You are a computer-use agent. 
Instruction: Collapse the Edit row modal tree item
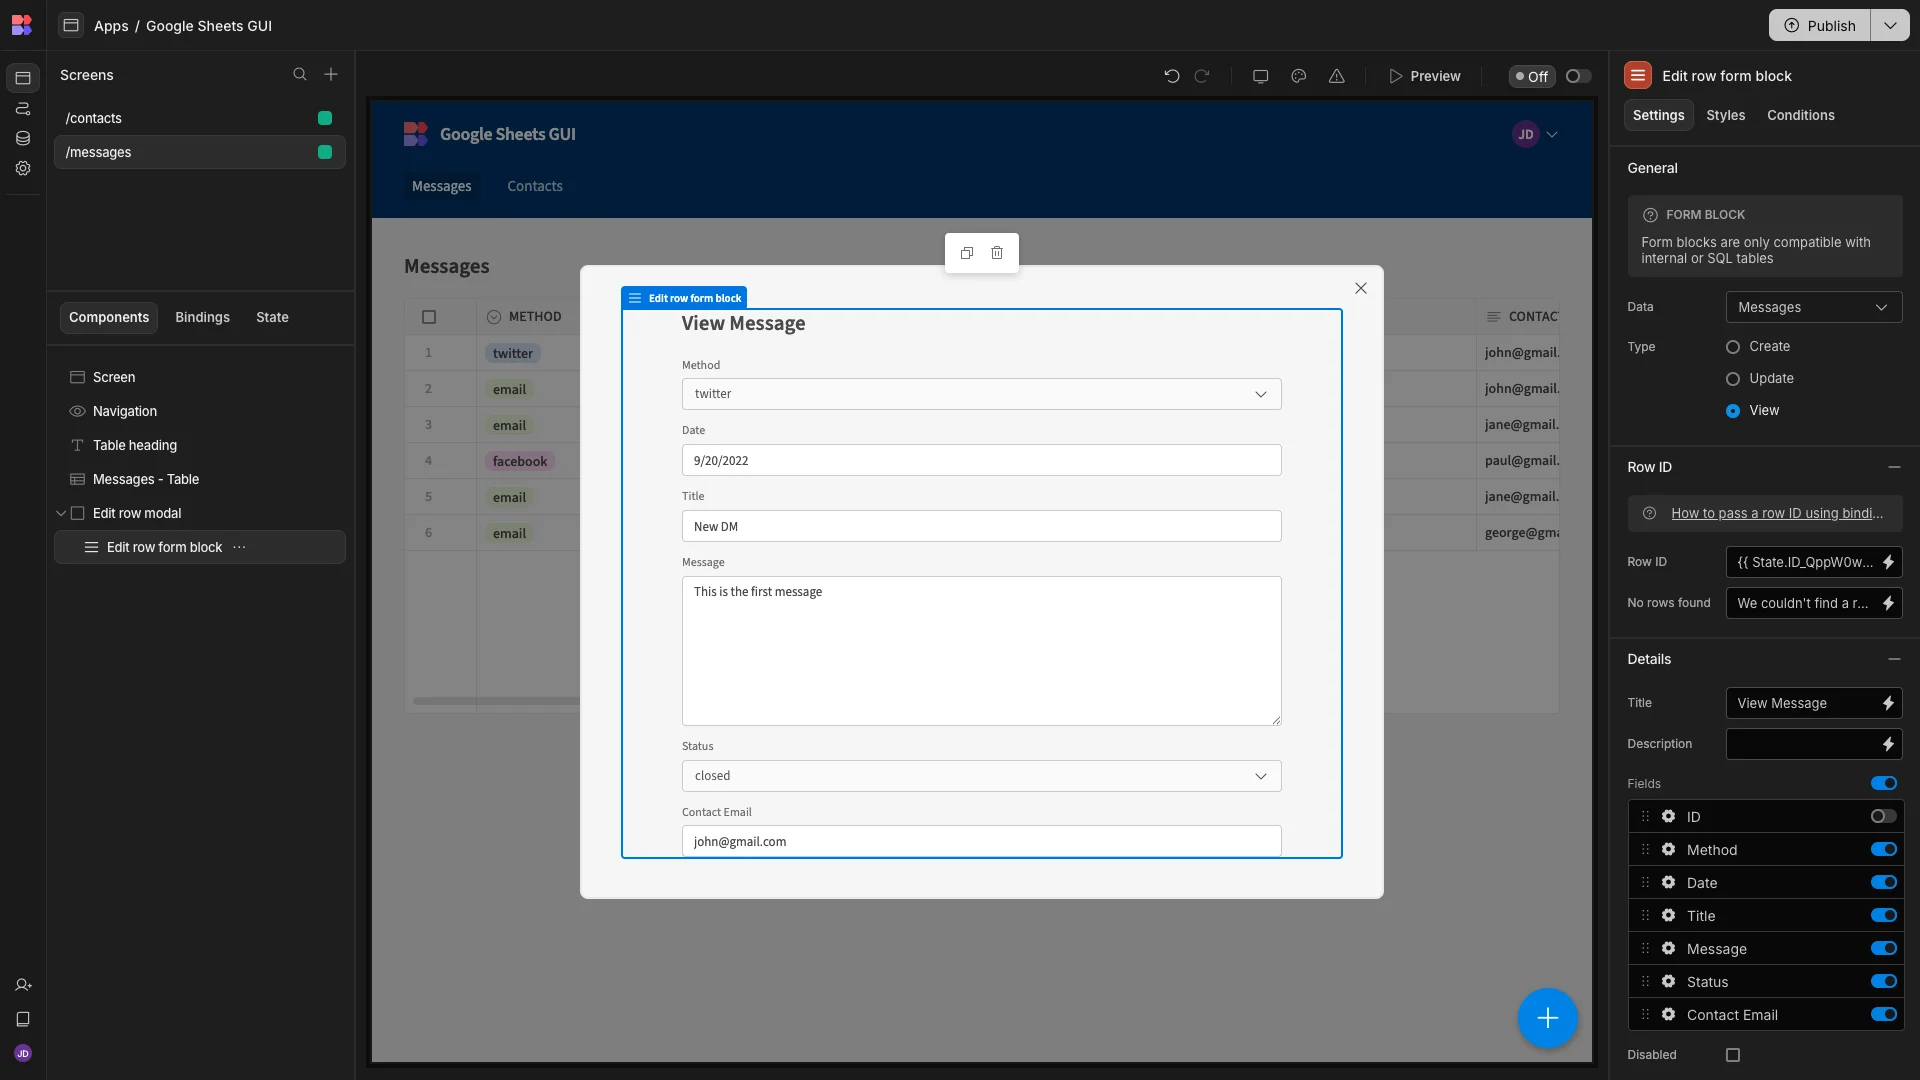click(61, 513)
